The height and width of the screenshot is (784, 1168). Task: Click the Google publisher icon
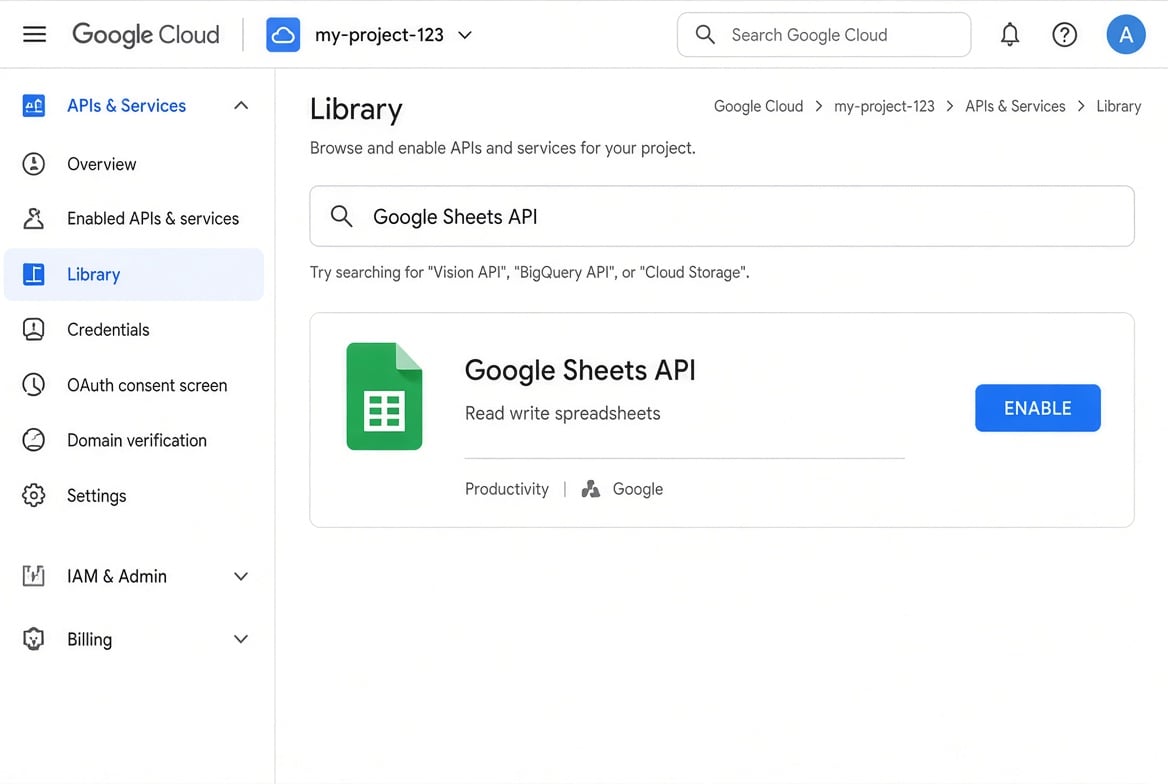pos(591,489)
